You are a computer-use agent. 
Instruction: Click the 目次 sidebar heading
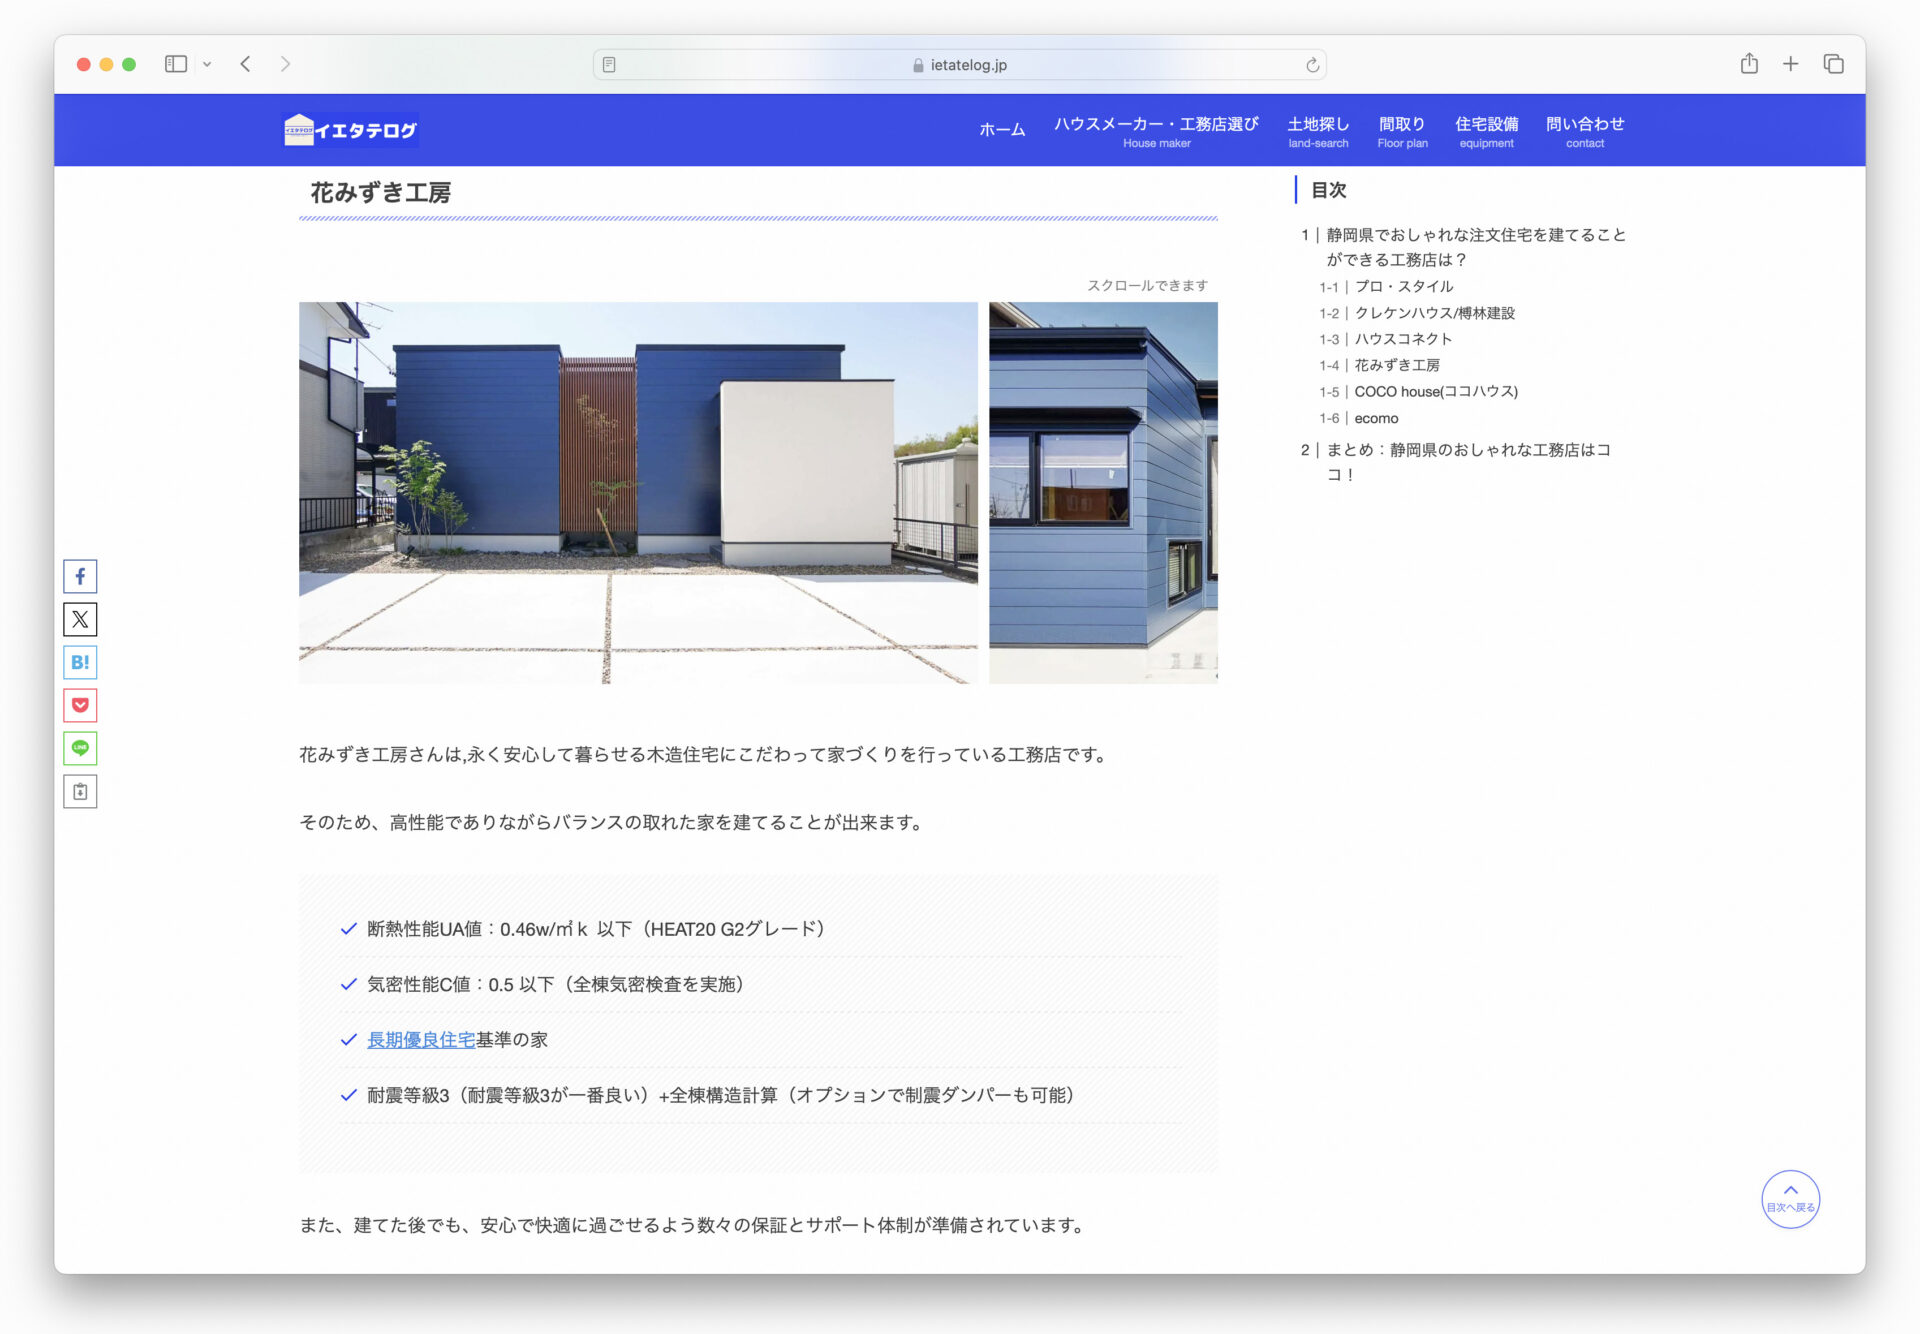(x=1328, y=190)
